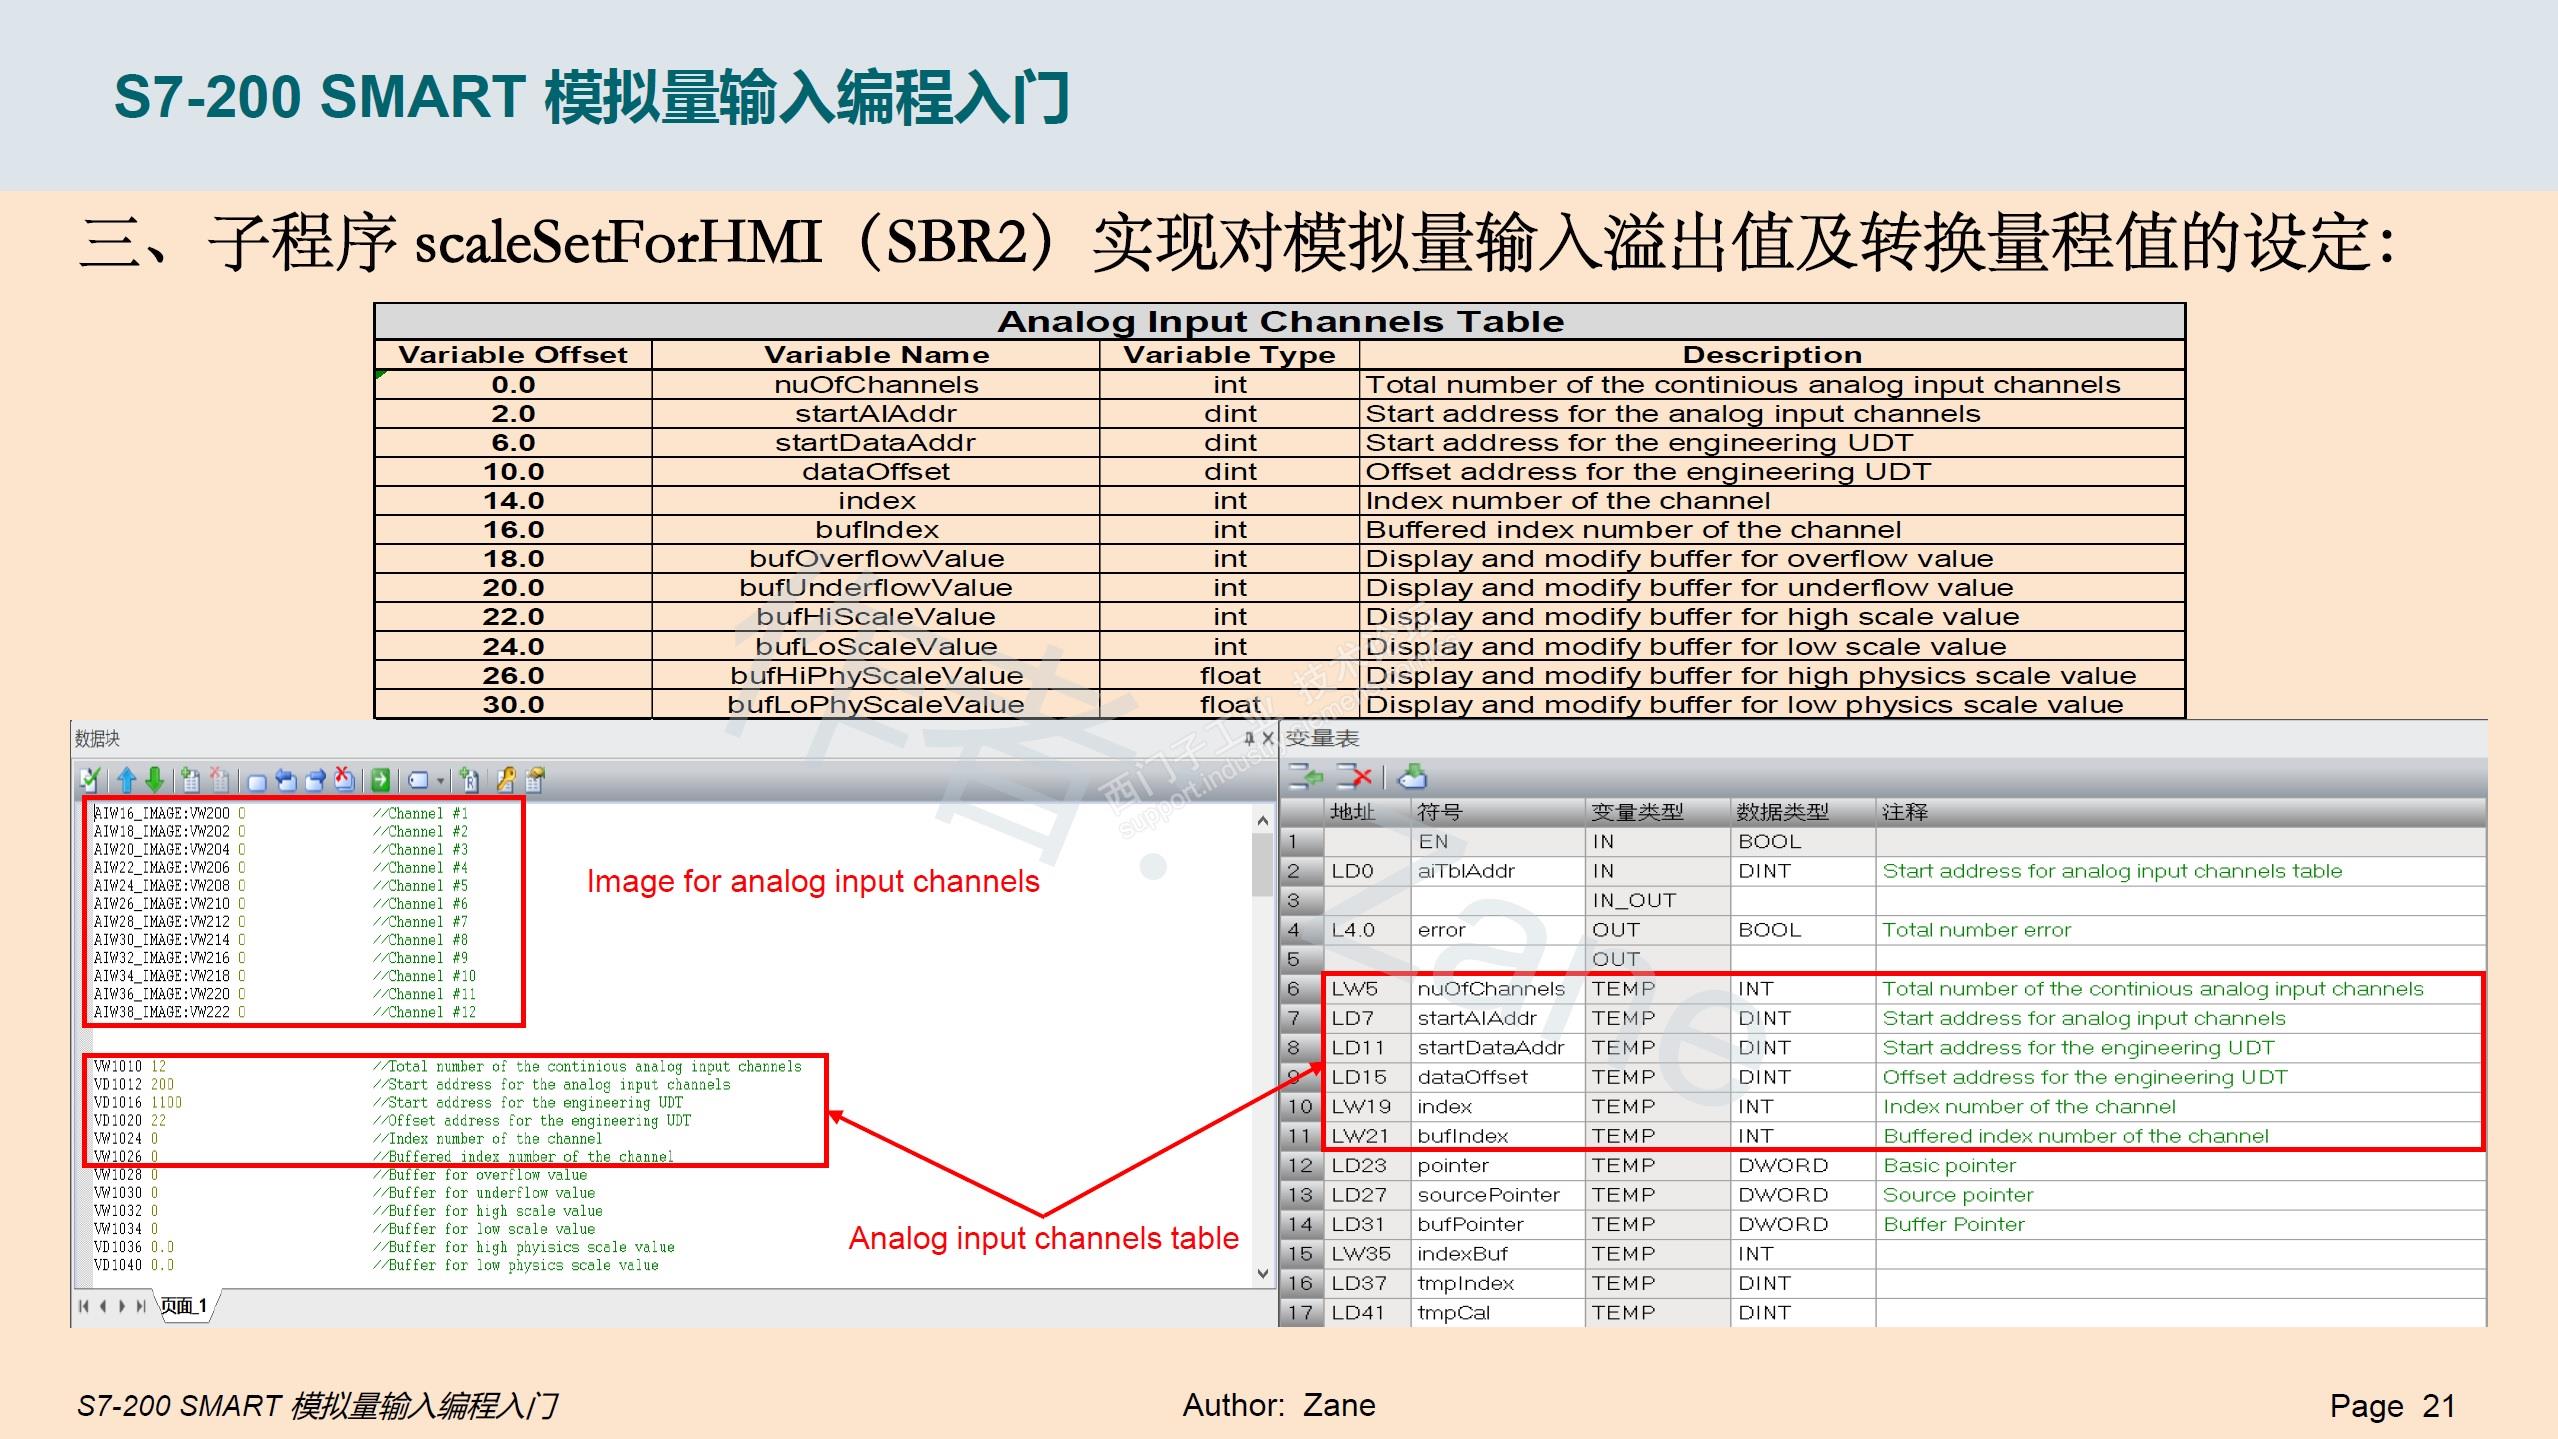Go to first page using tab navigation arrow
Screen dimensions: 2558x1439
pos(83,1306)
